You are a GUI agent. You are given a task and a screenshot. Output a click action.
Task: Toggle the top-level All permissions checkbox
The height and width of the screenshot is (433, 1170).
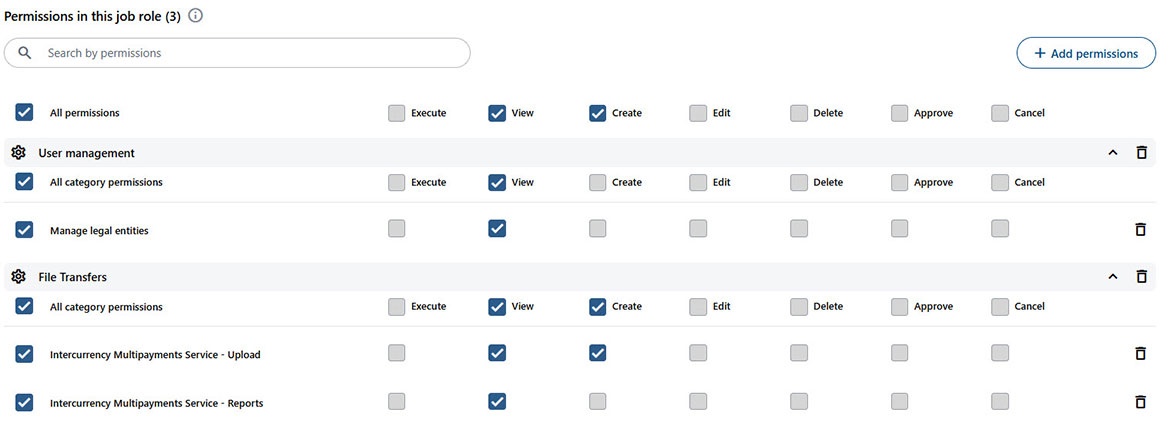[25, 113]
